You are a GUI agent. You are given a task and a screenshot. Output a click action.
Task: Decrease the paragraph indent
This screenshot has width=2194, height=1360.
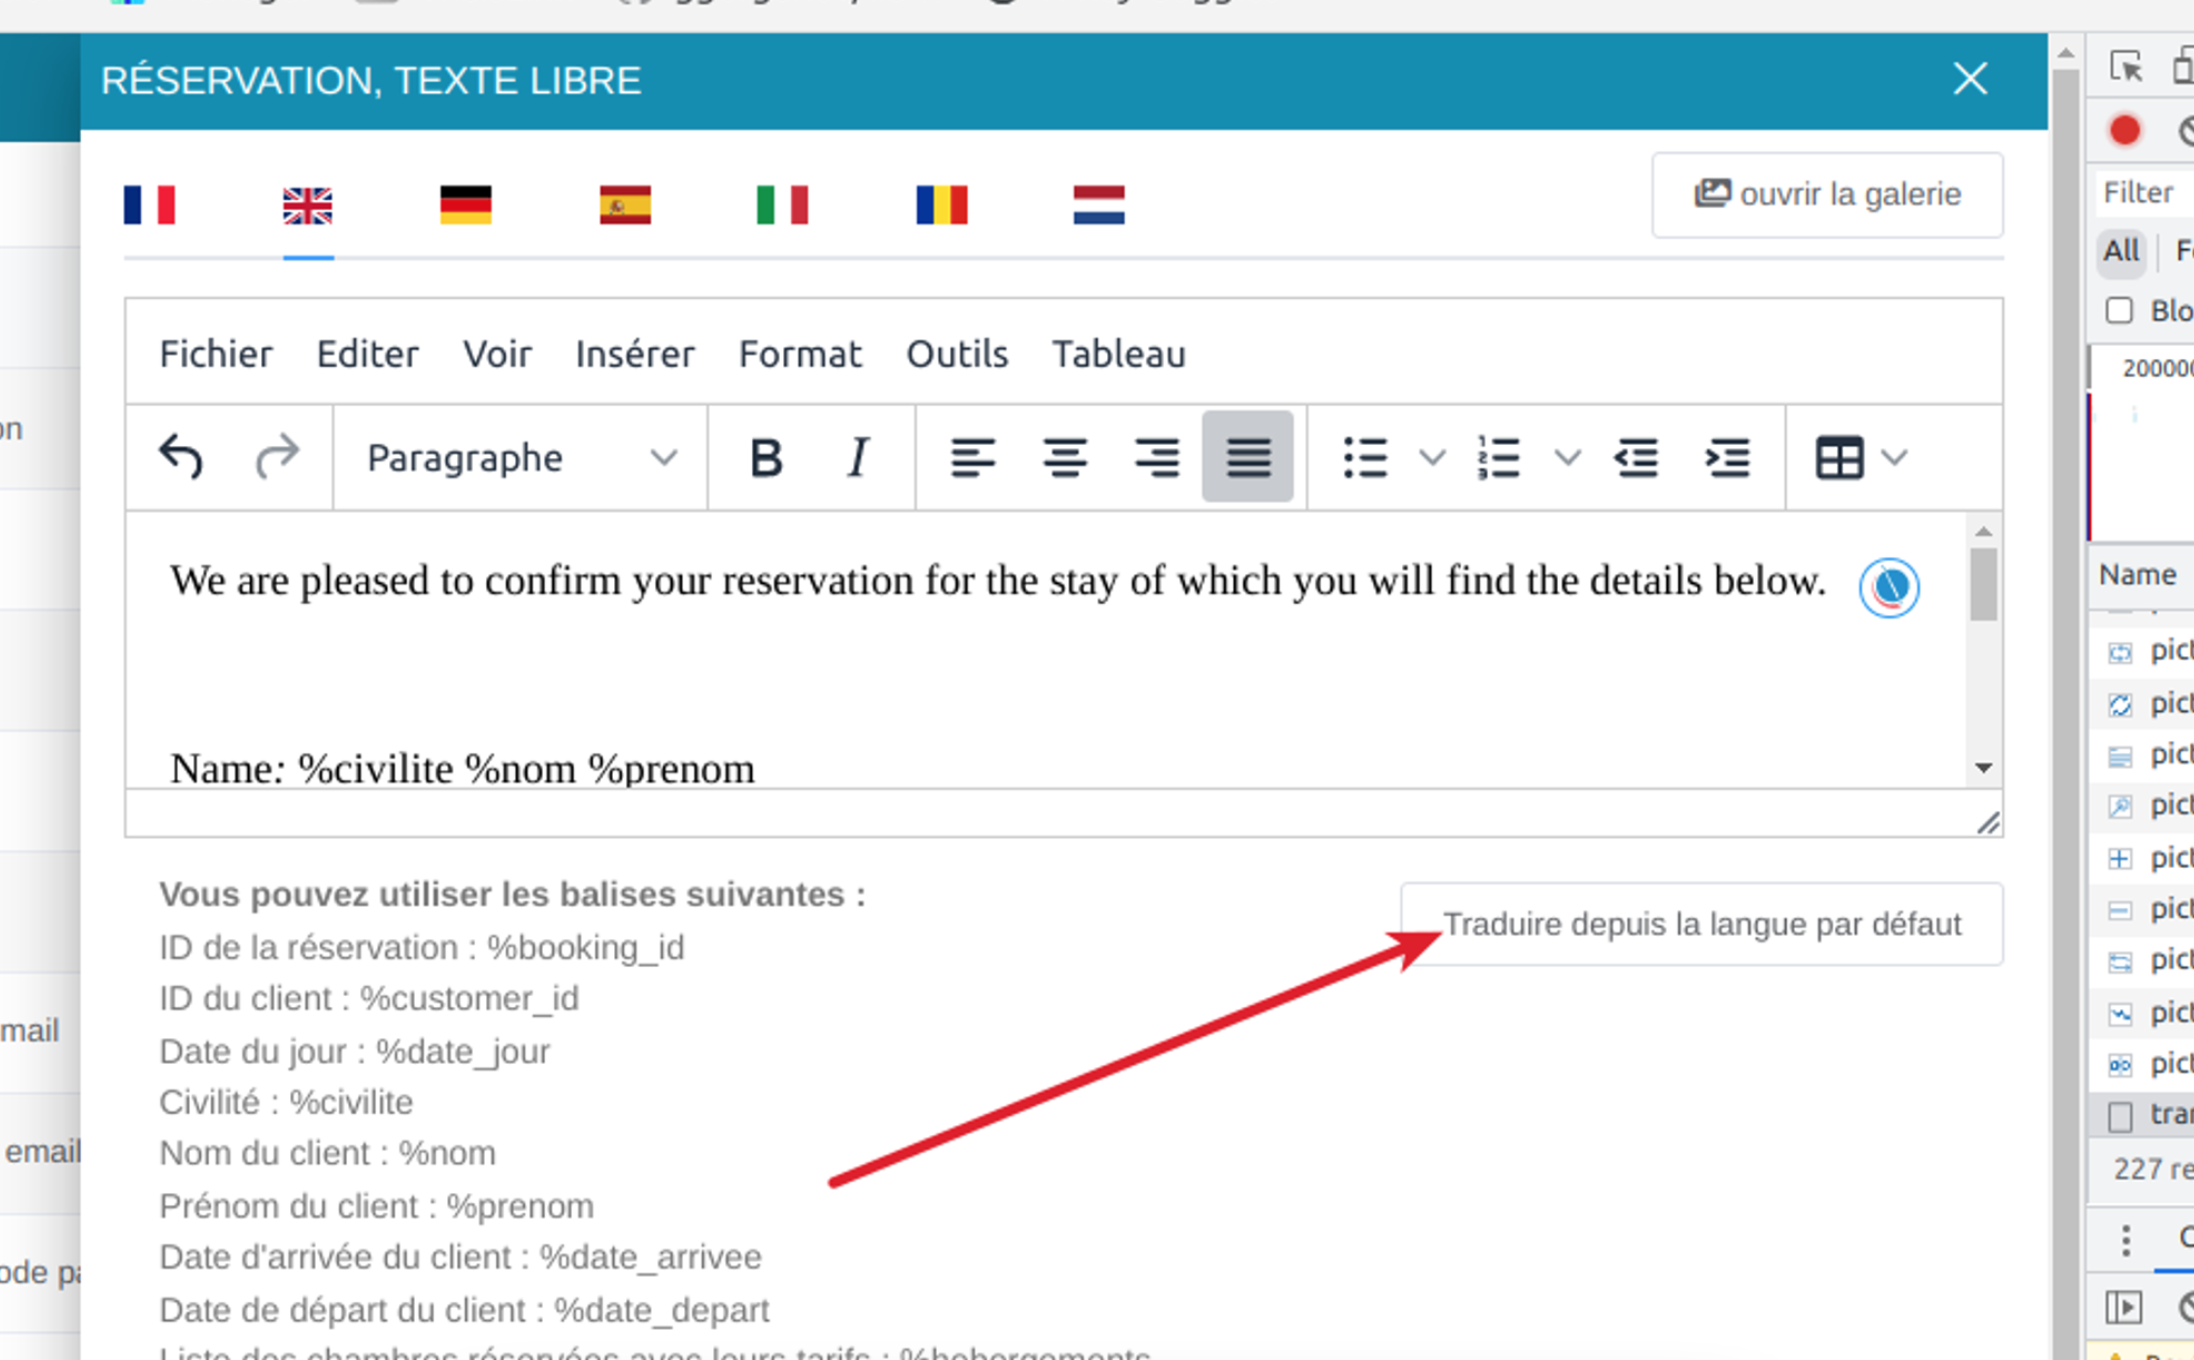click(x=1636, y=458)
